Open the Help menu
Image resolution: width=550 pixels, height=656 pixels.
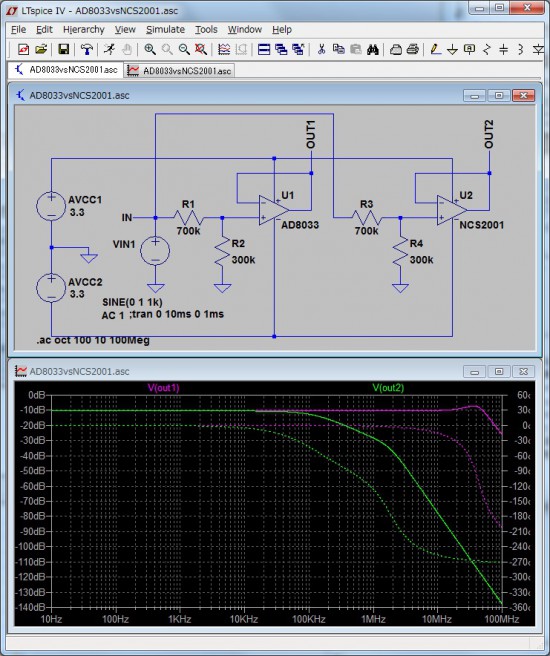[x=282, y=30]
